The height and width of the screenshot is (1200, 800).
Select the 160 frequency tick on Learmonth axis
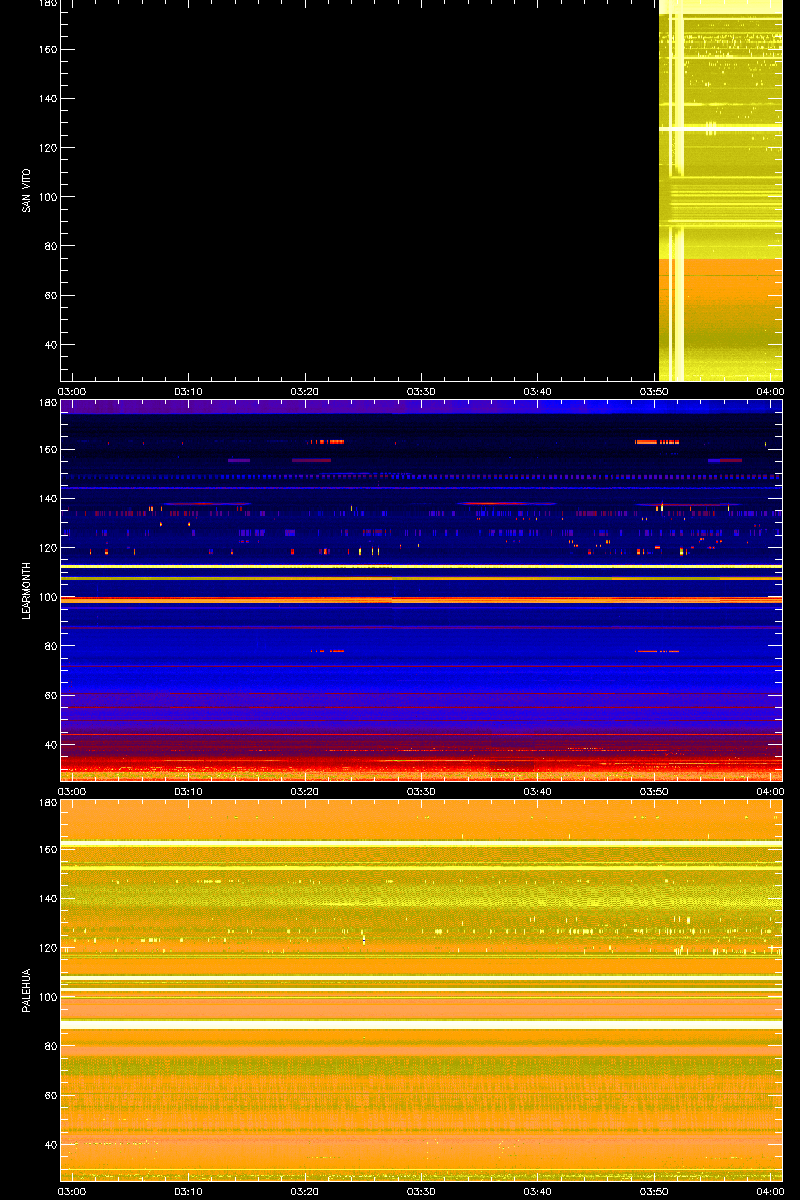click(46, 450)
